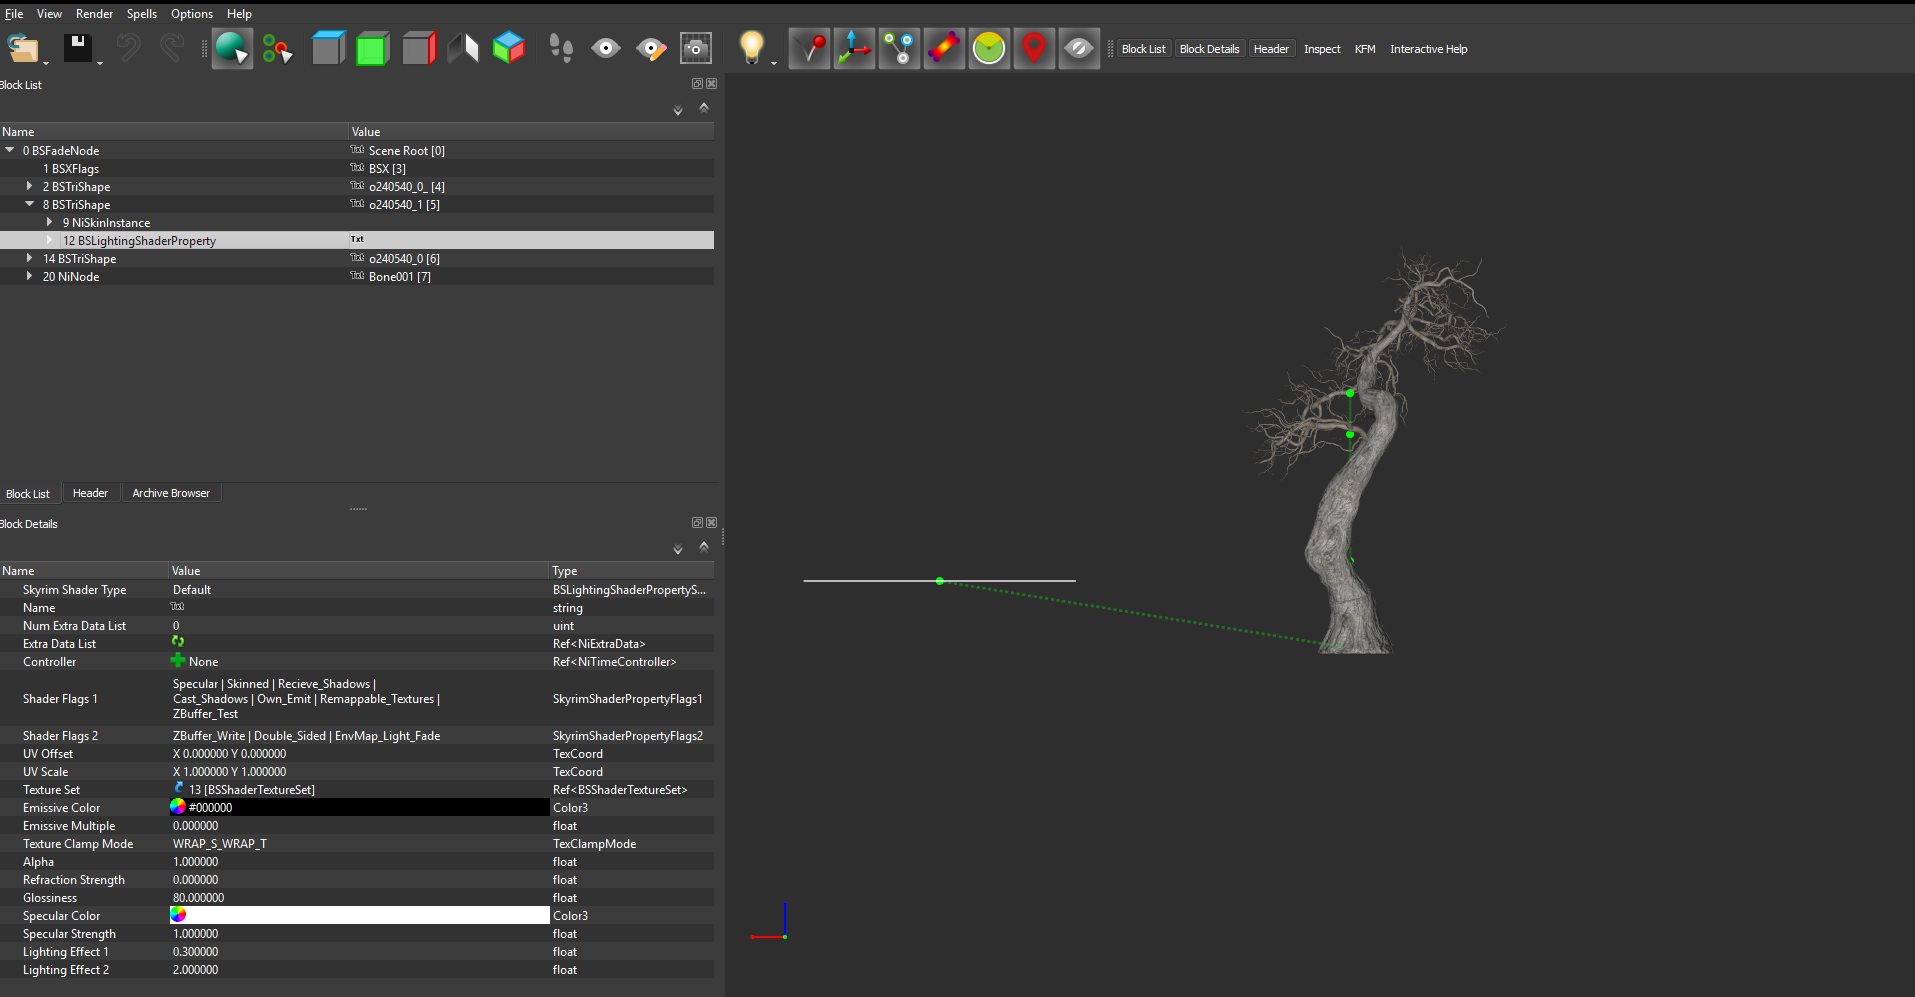Click the Interactive Help button
The width and height of the screenshot is (1915, 997).
click(x=1428, y=49)
